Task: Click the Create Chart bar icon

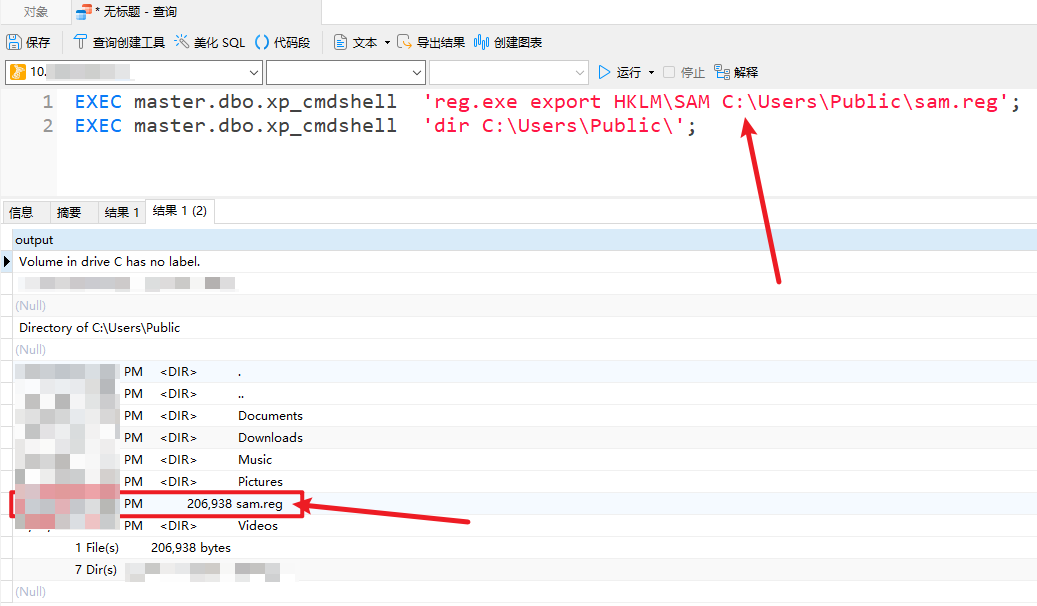Action: (x=481, y=42)
